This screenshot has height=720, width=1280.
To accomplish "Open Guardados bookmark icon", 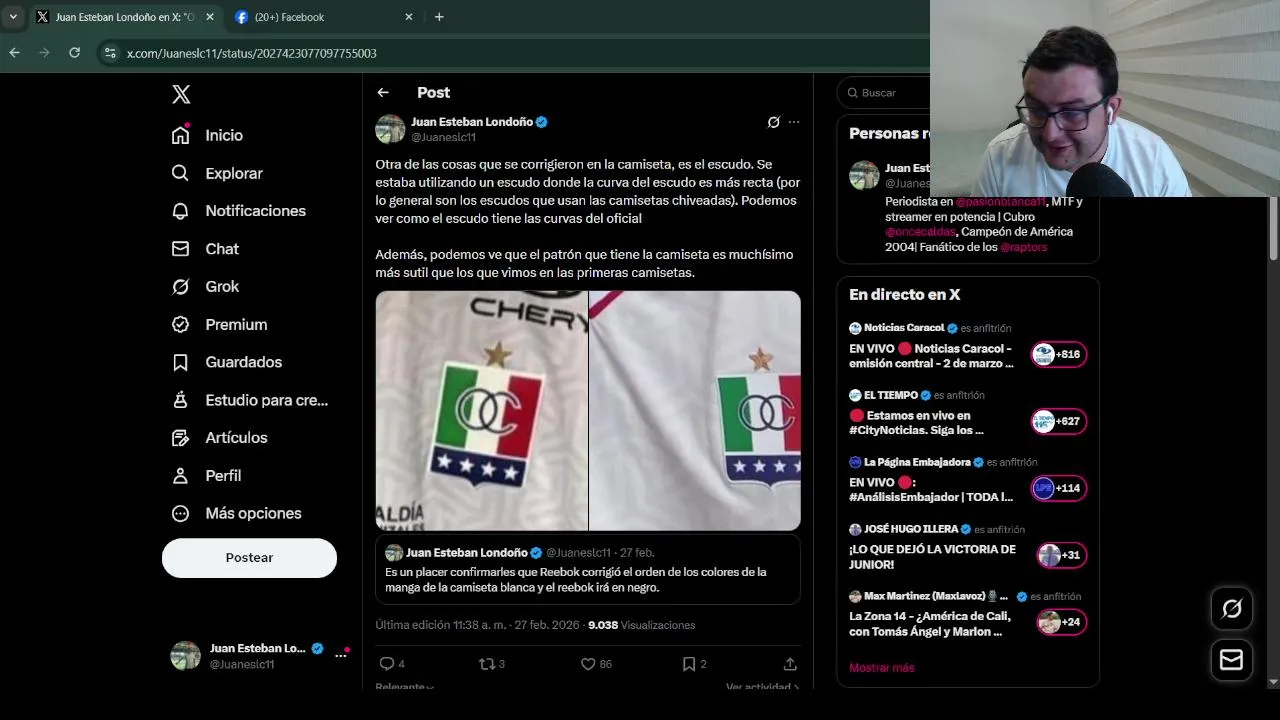I will 180,362.
